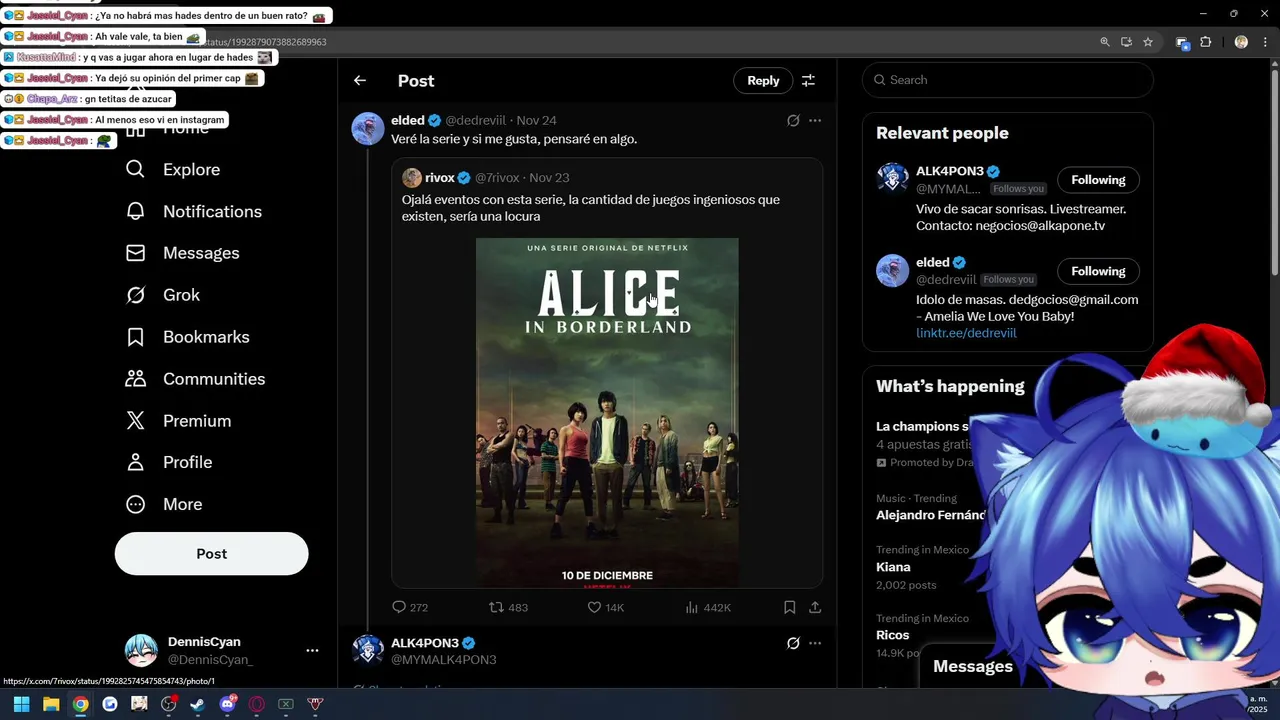This screenshot has width=1280, height=720.
Task: Open Profile in the sidebar
Action: pos(168,462)
